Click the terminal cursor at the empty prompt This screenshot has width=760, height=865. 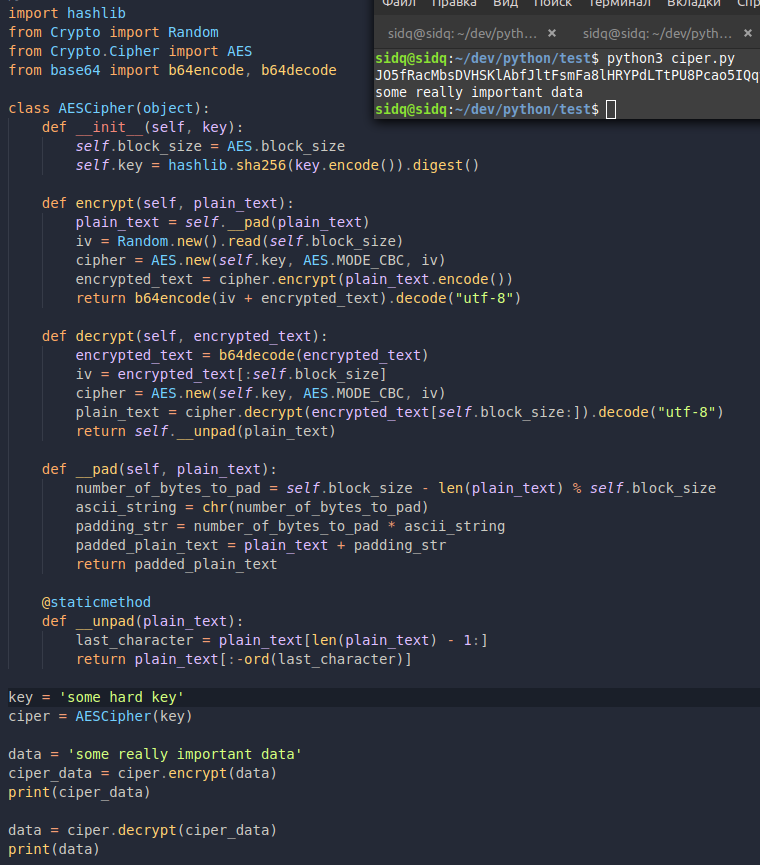611,109
